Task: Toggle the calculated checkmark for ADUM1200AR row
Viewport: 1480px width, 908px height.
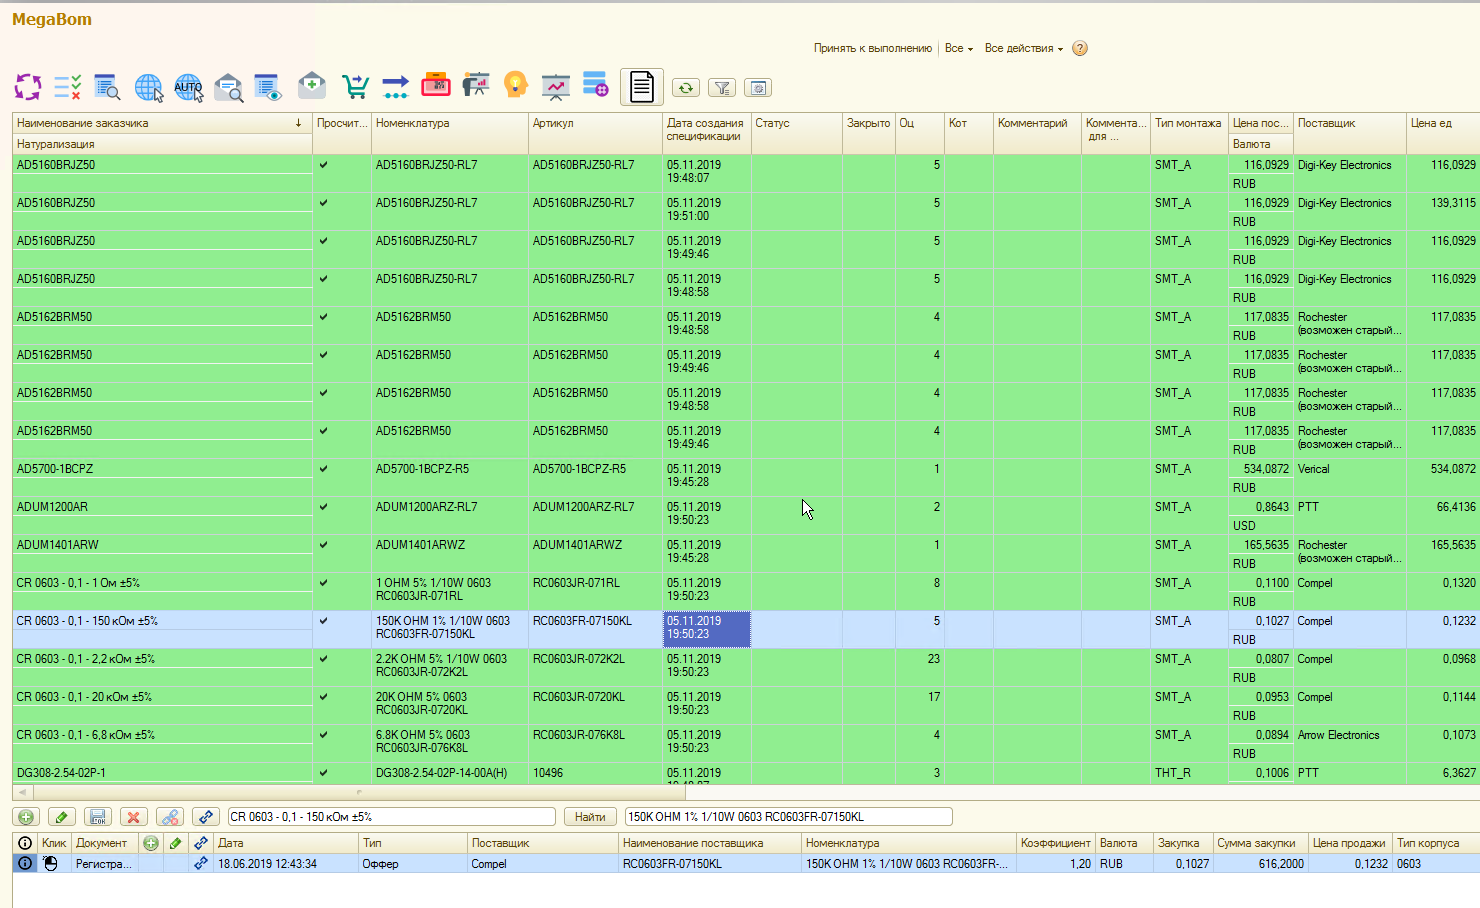Action: (x=323, y=507)
